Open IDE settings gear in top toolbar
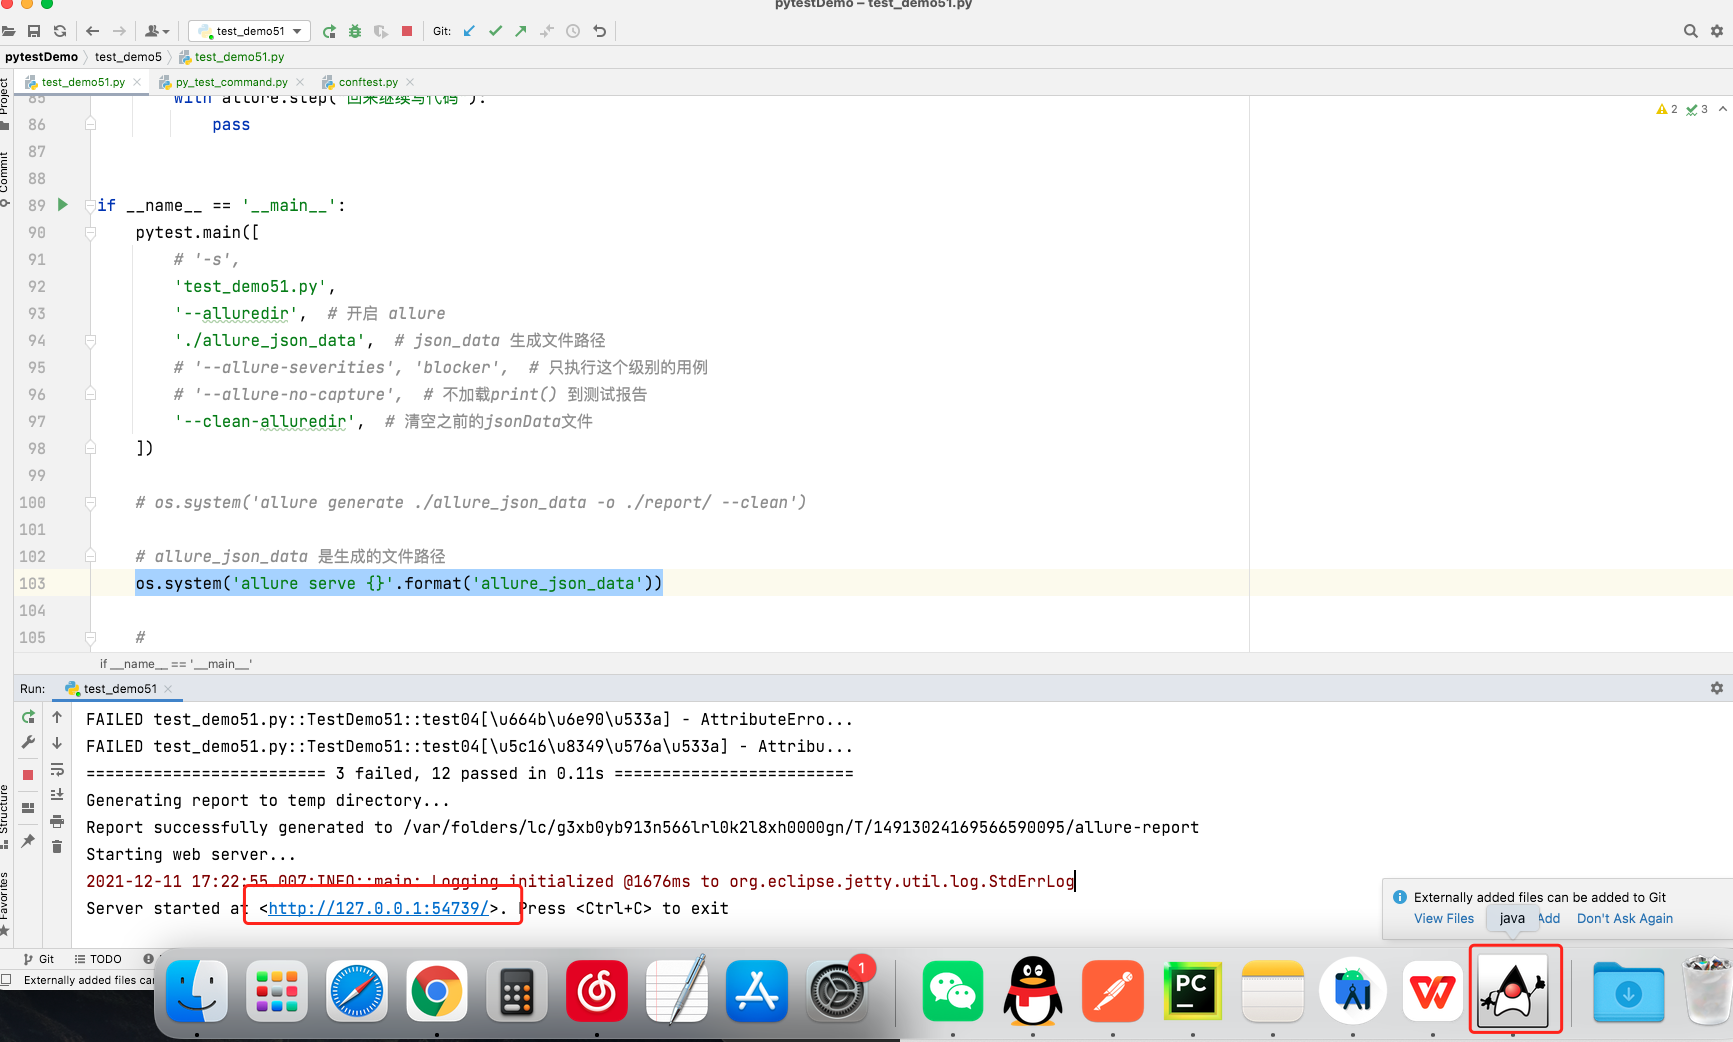The height and width of the screenshot is (1042, 1733). point(1717,31)
